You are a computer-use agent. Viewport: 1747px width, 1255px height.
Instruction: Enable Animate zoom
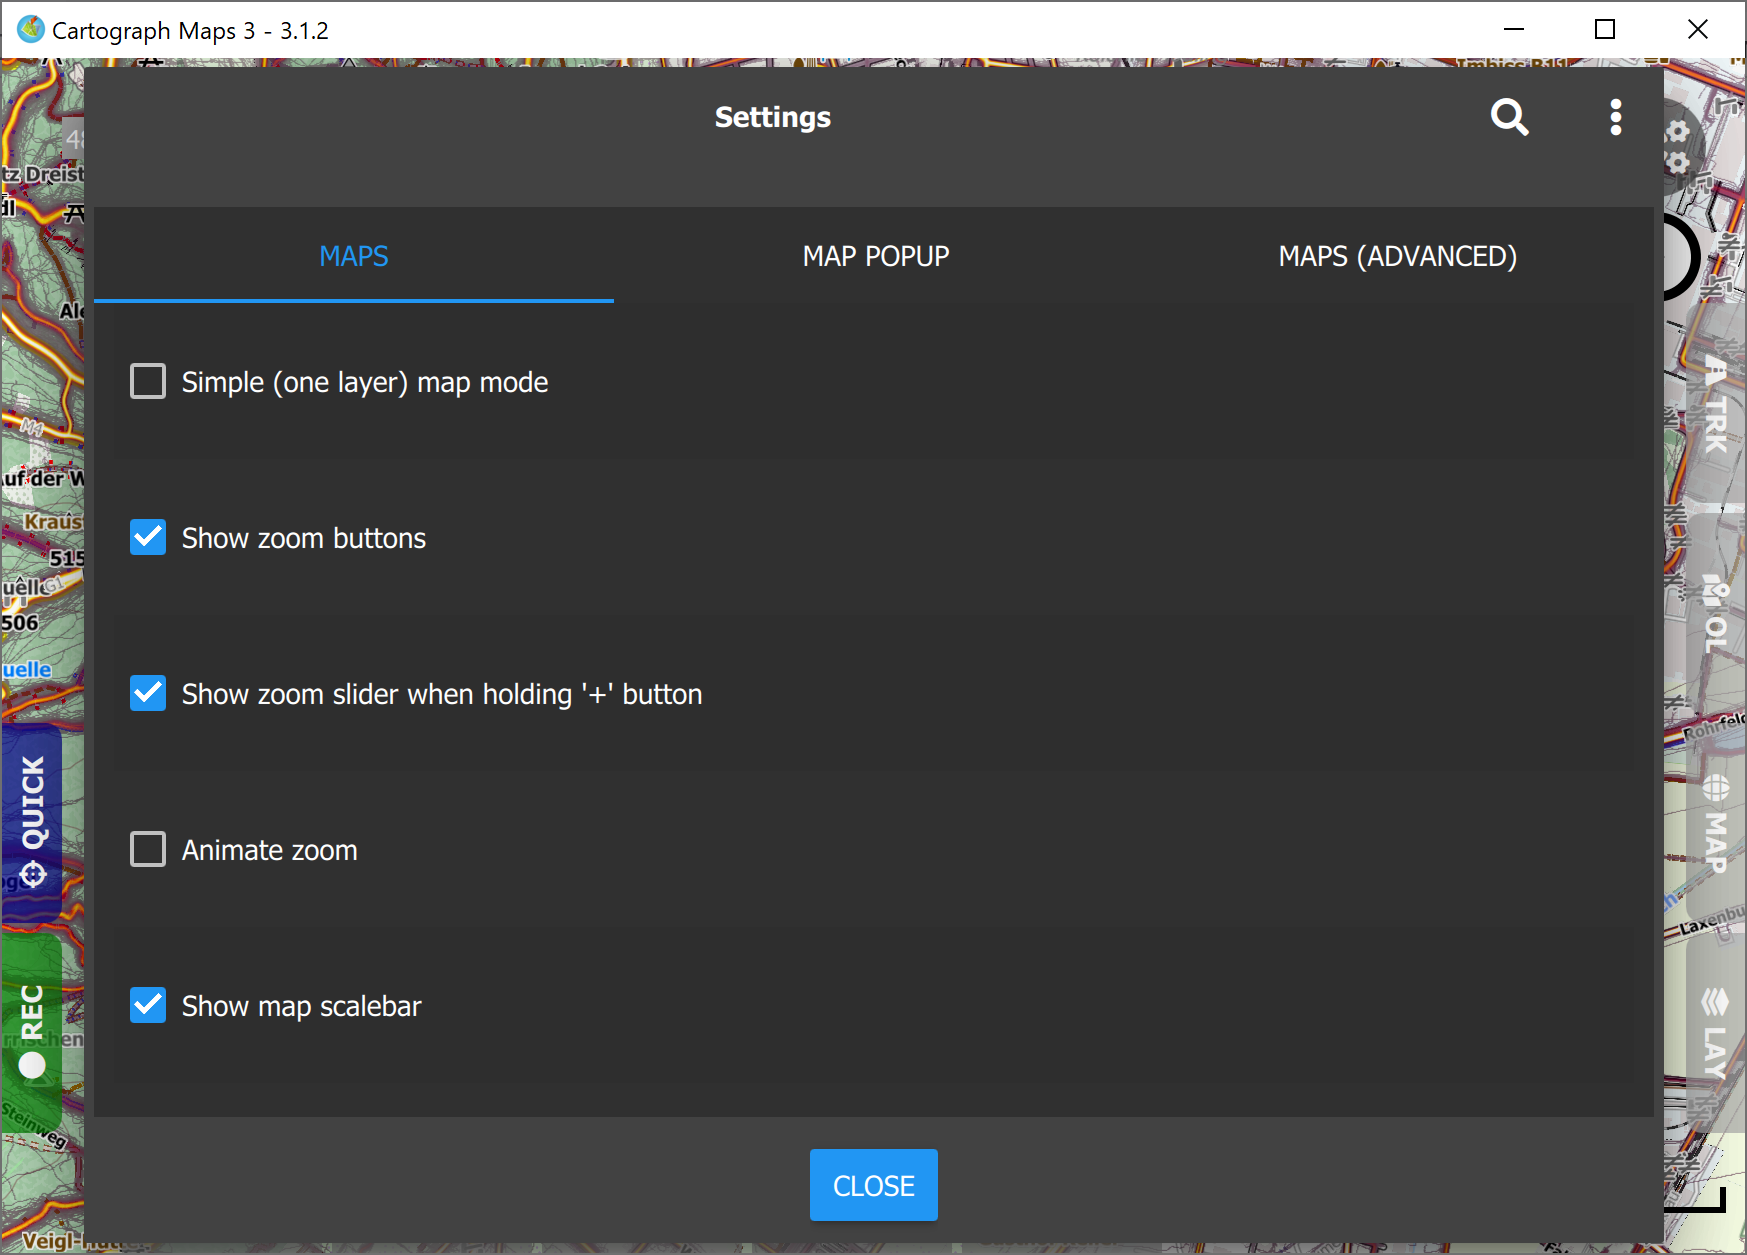[147, 849]
